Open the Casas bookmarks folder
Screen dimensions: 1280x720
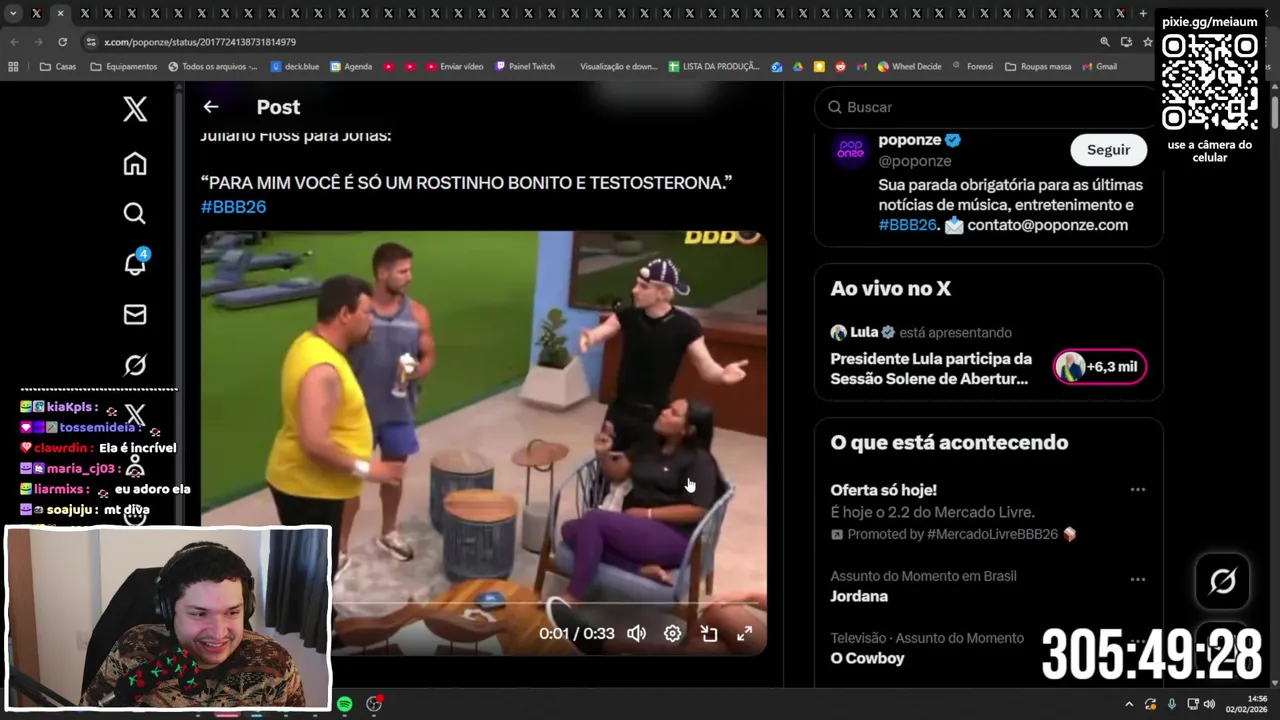coord(57,67)
